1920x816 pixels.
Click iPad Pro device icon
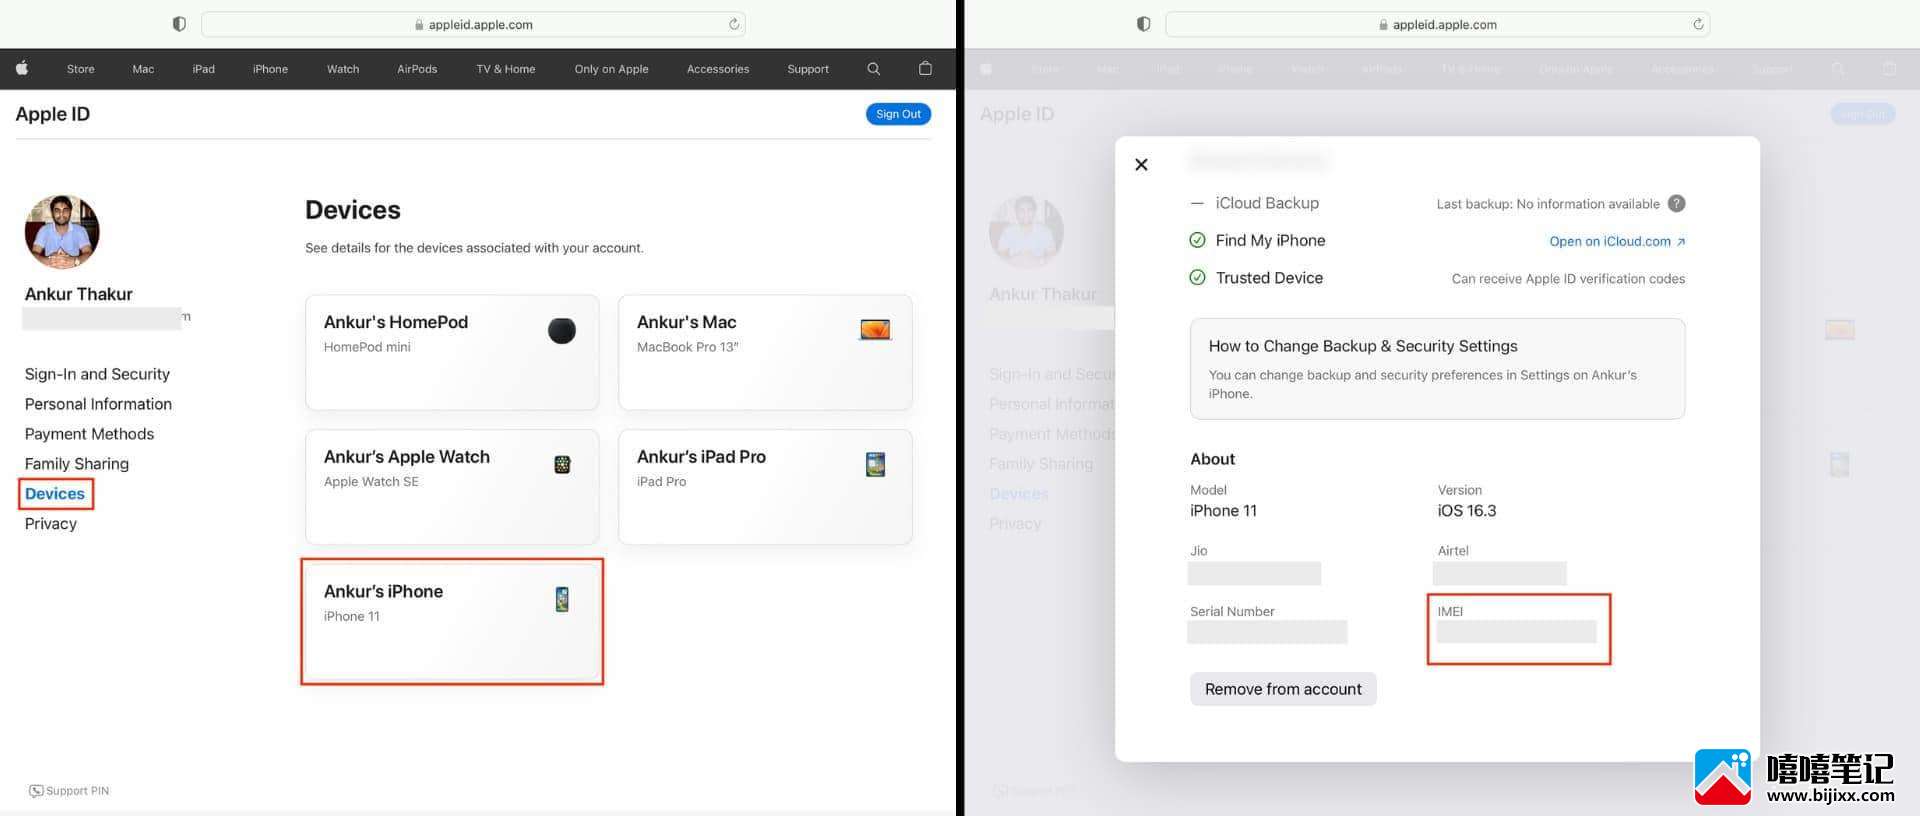coord(875,464)
